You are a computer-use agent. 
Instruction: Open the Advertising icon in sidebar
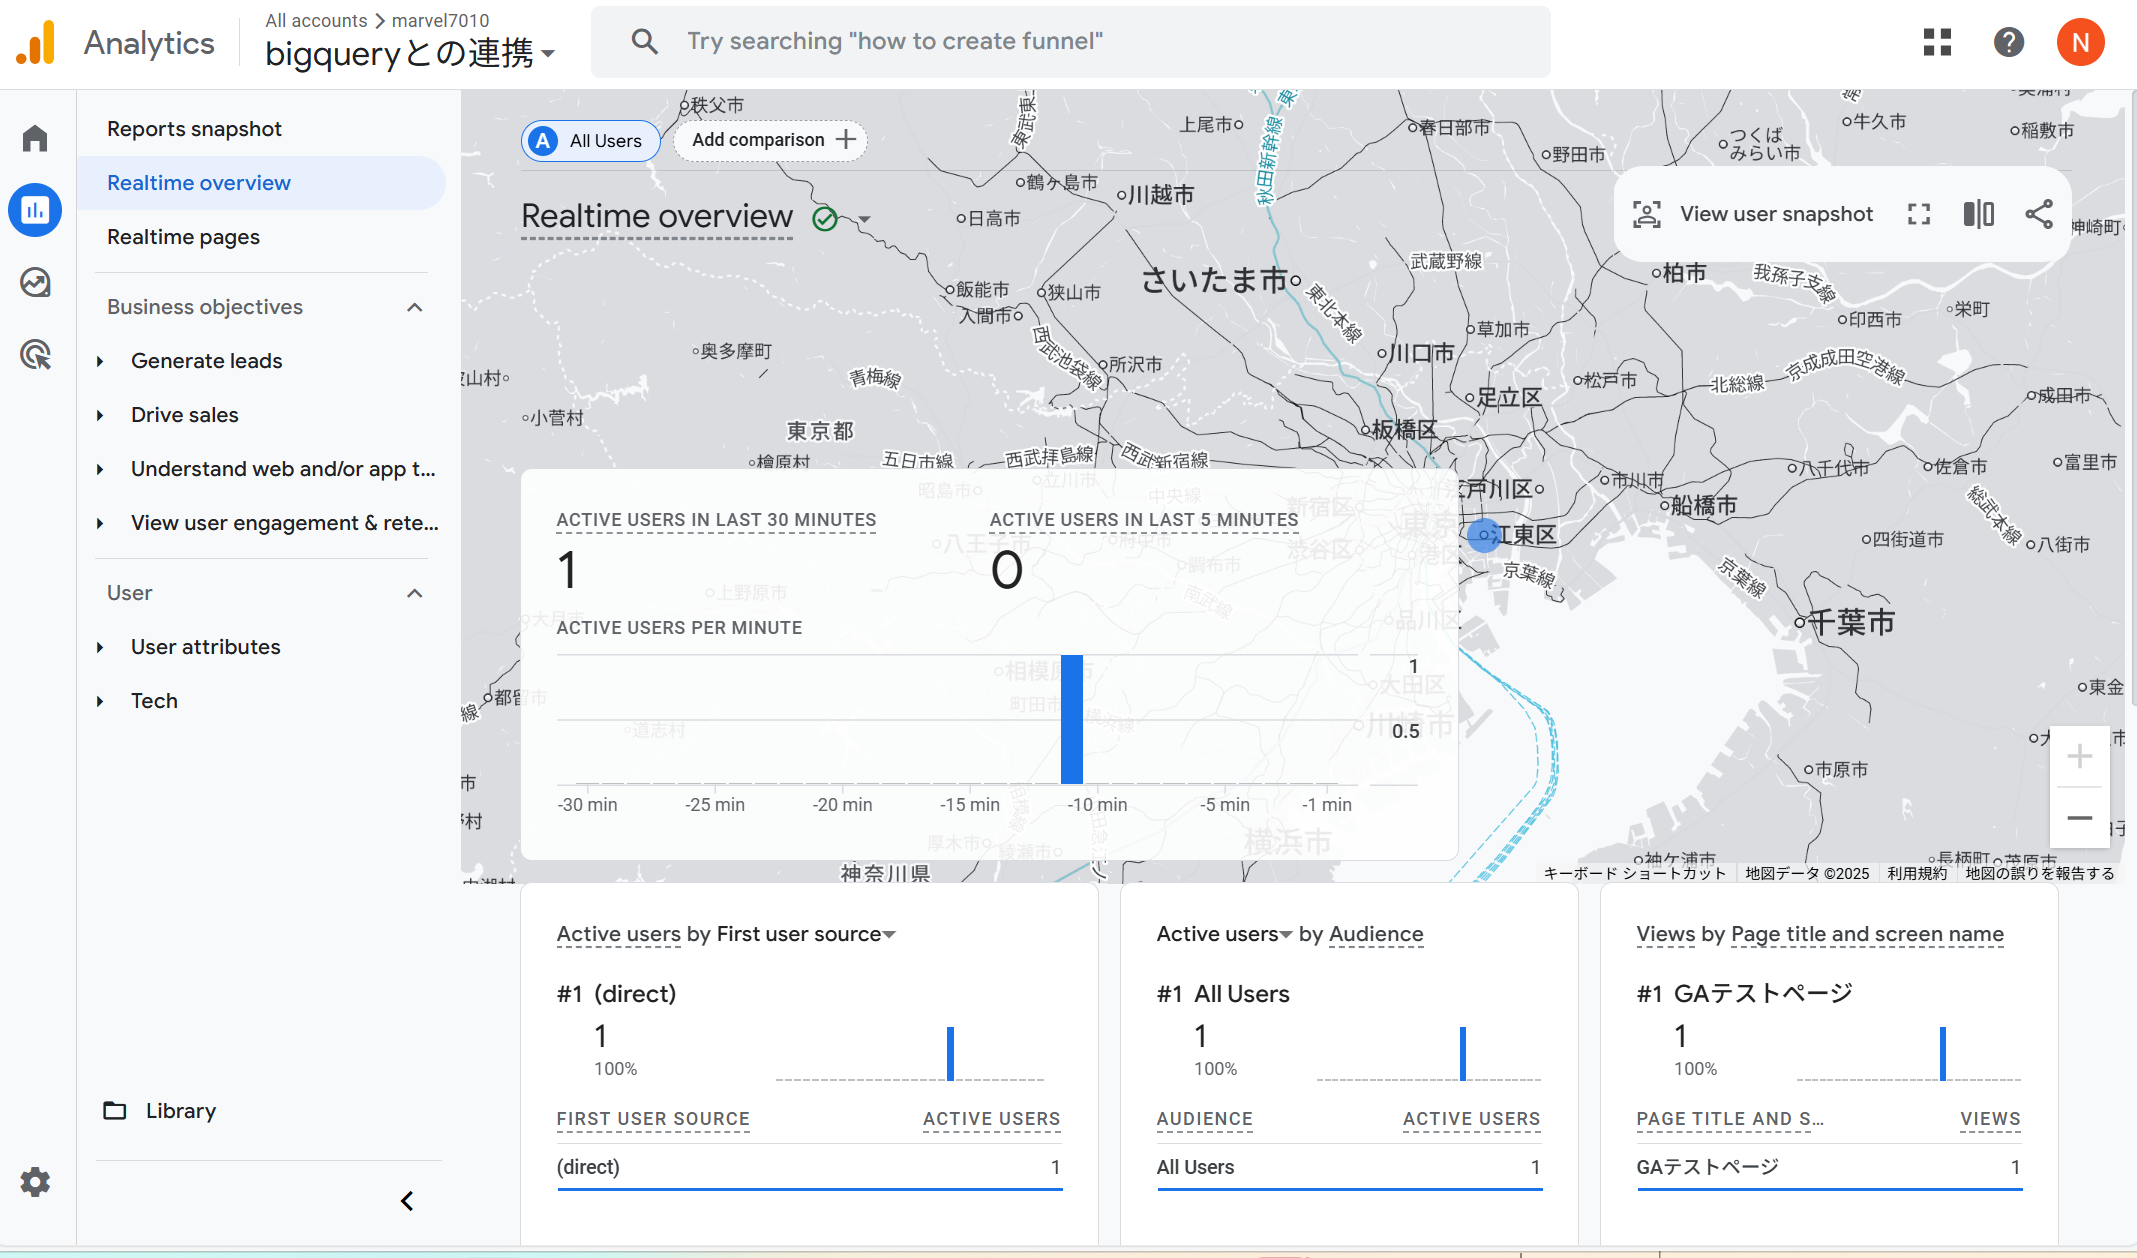(x=35, y=355)
